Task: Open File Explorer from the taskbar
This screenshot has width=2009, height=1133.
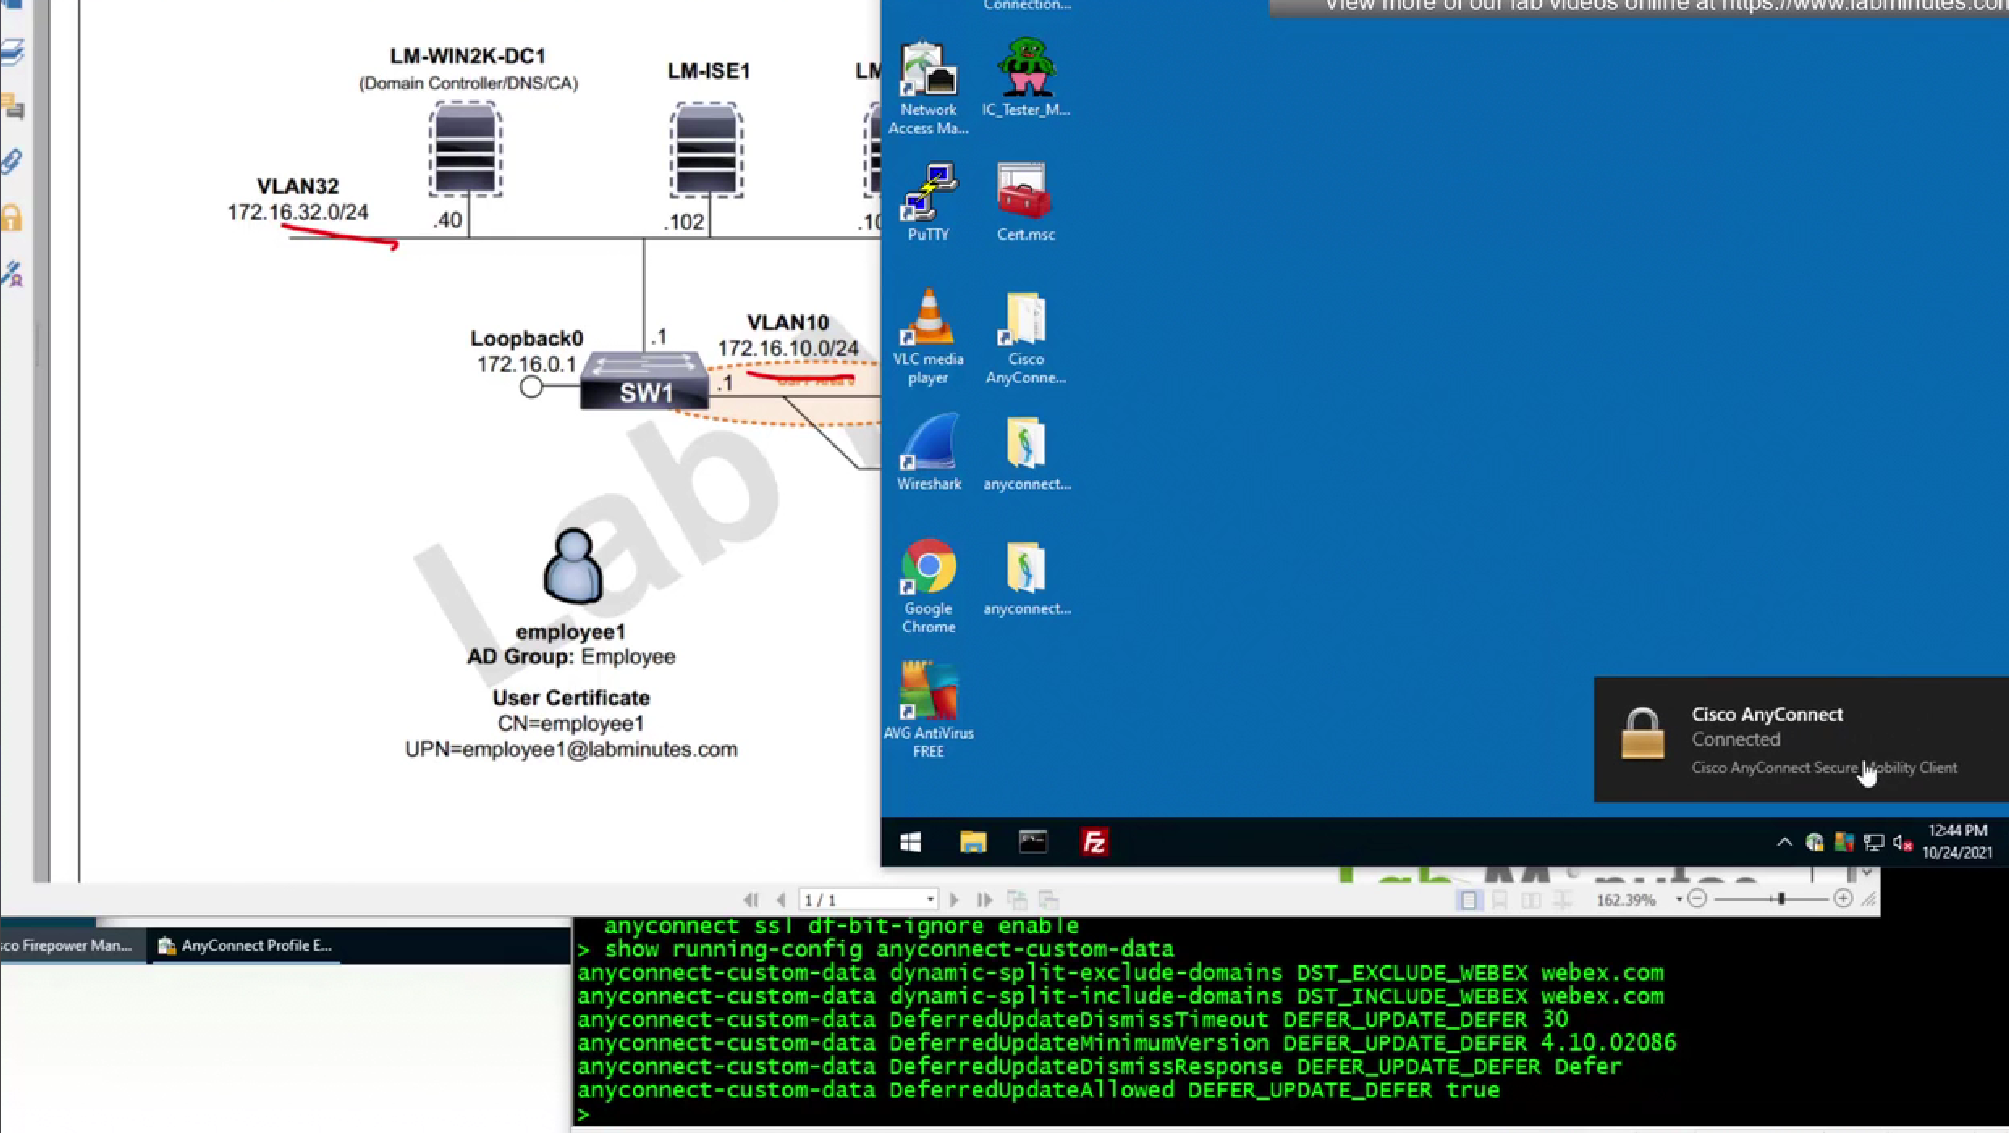Action: click(x=972, y=842)
